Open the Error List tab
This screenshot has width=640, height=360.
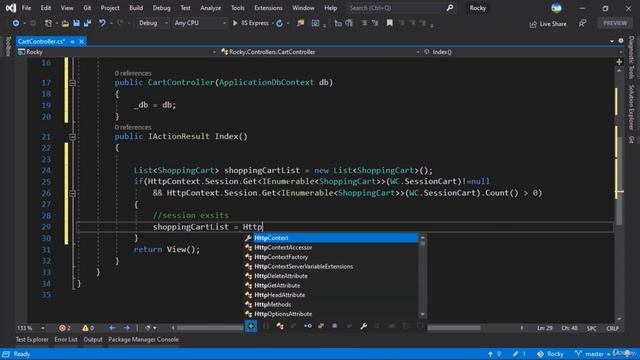click(x=66, y=340)
